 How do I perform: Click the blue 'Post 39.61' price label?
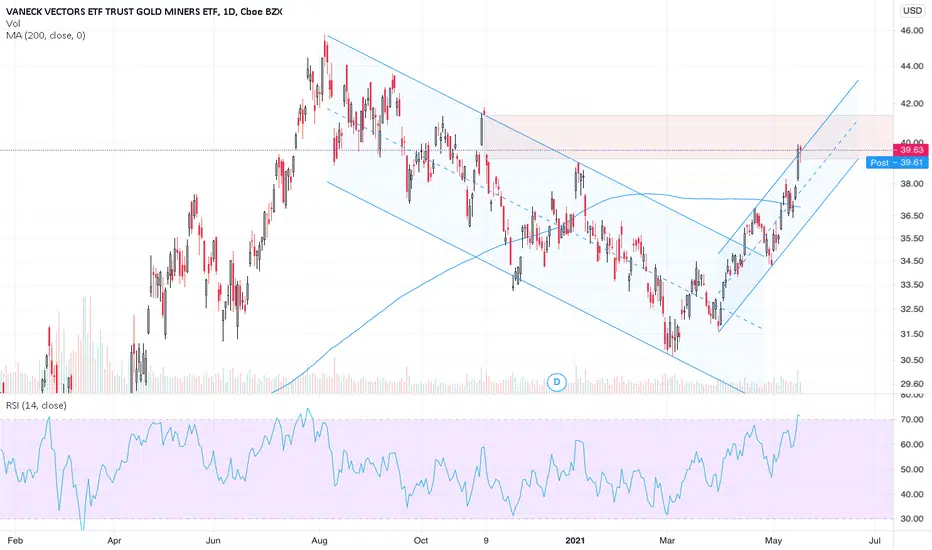click(x=897, y=162)
